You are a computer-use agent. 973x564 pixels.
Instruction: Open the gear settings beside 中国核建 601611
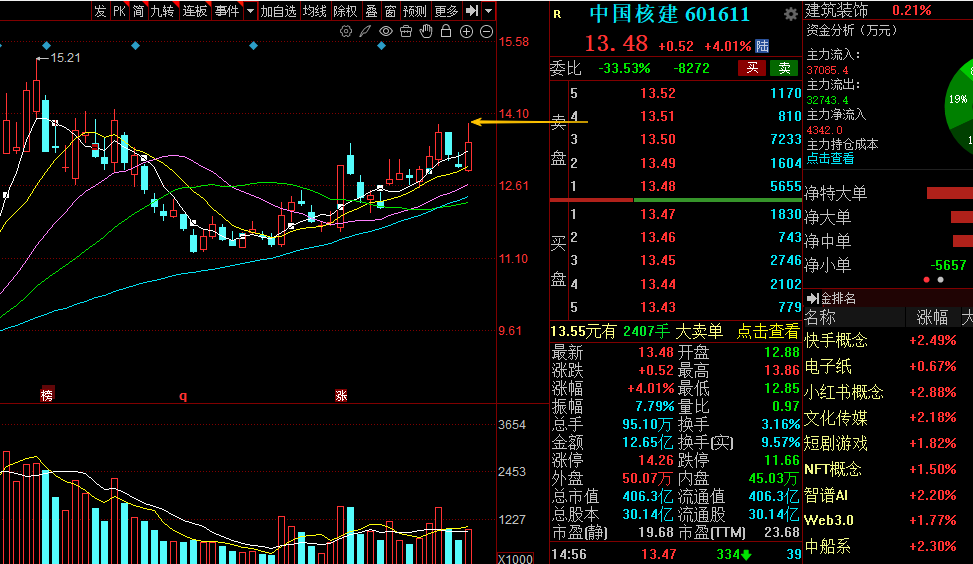(791, 14)
